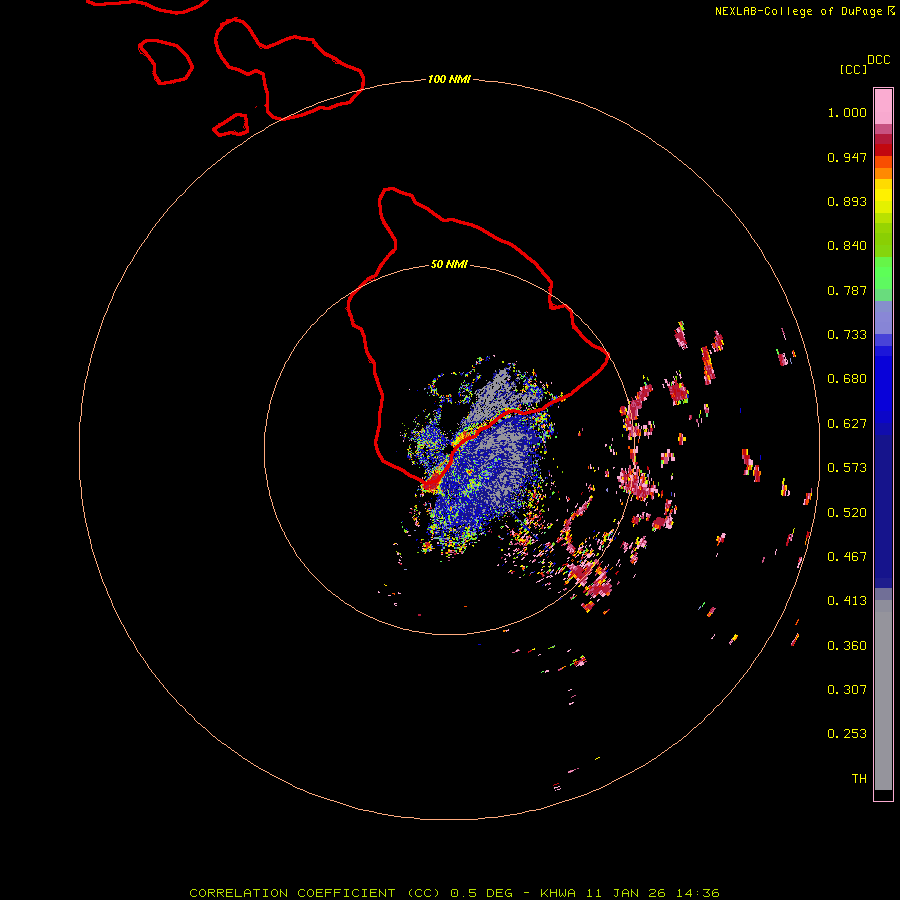Click the 0.893 scale value

point(847,201)
